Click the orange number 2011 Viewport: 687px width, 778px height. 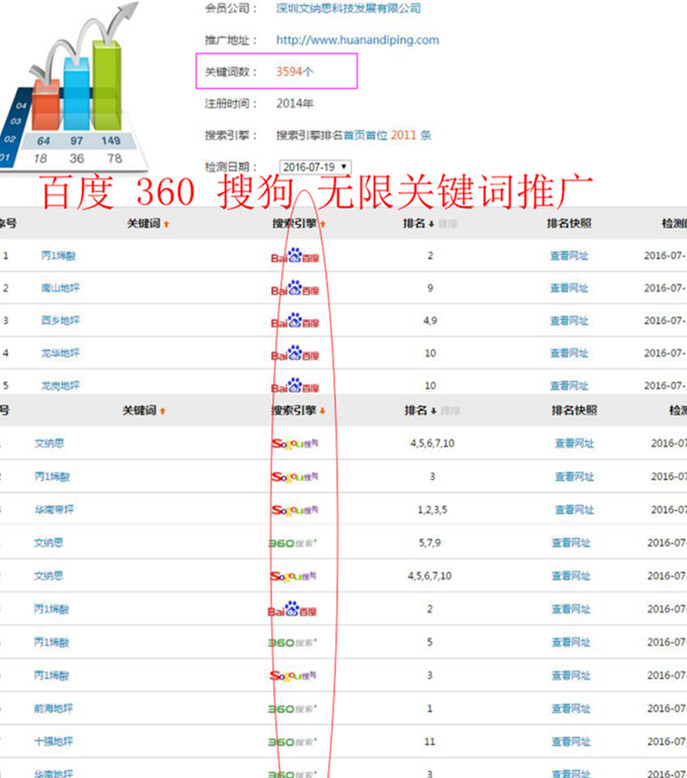coord(403,135)
